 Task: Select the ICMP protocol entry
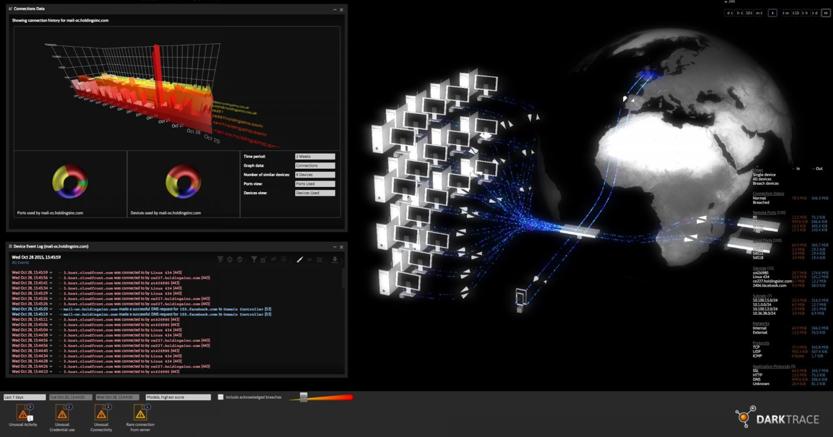tap(757, 356)
